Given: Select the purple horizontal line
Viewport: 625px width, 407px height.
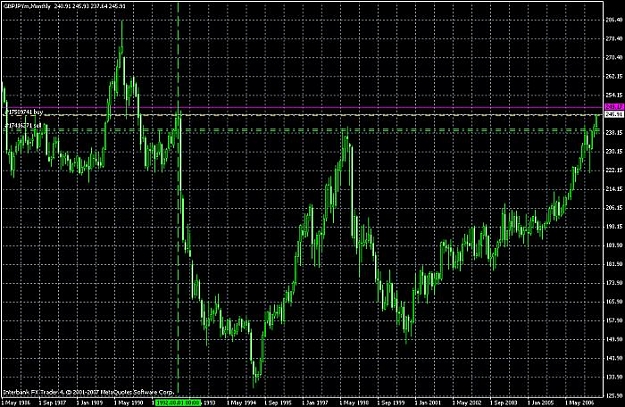Looking at the screenshot, I should pyautogui.click(x=303, y=107).
